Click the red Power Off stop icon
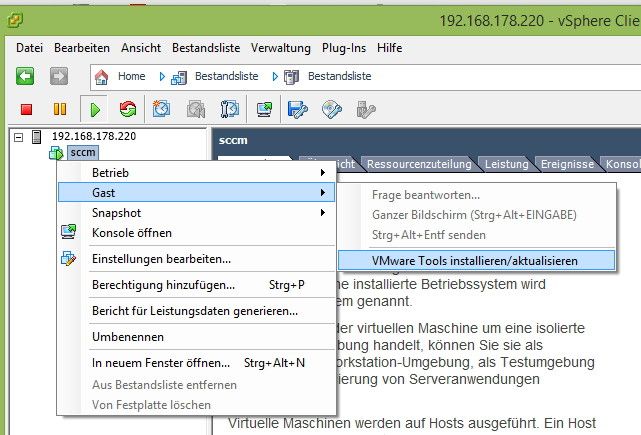Screen dimensions: 641x435 (x=27, y=110)
